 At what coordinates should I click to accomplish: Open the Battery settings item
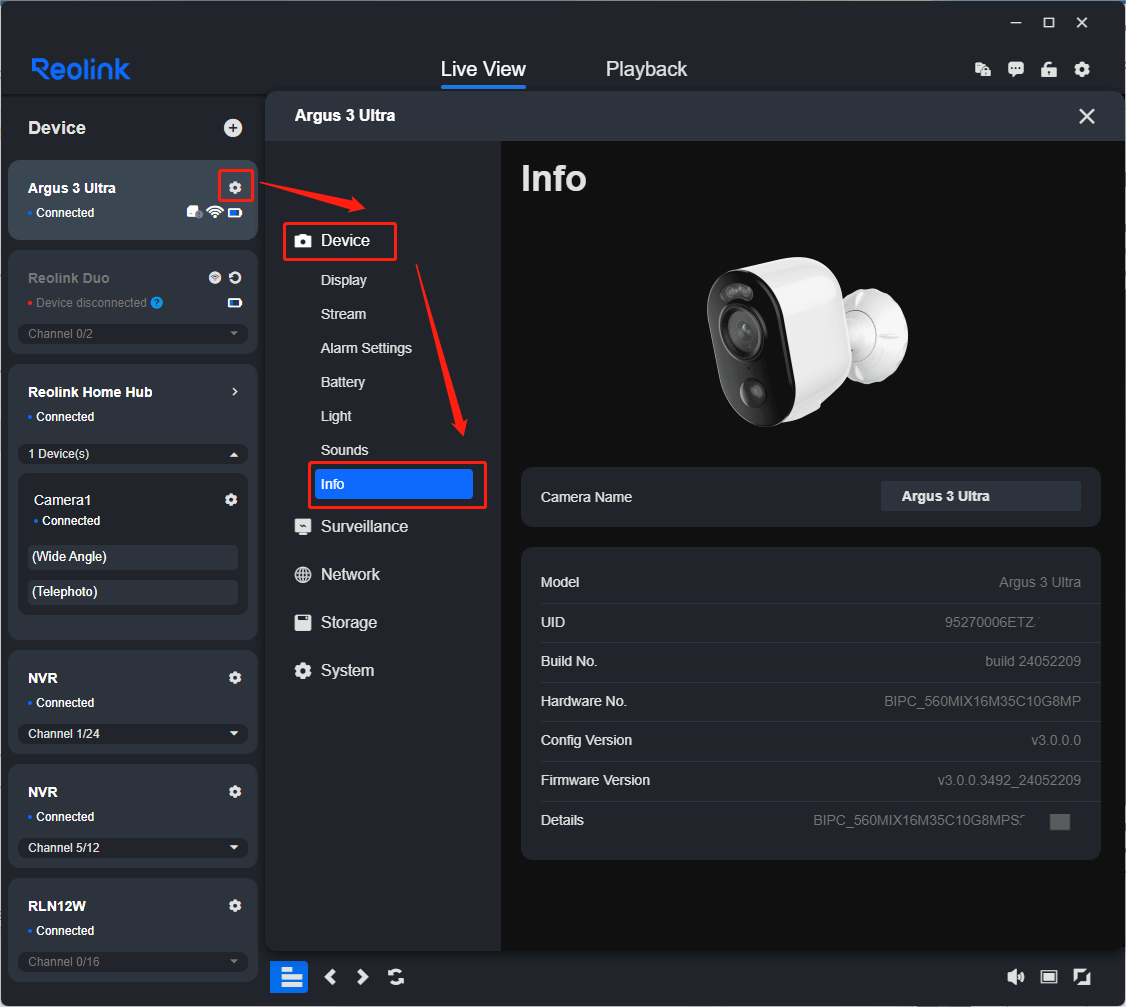click(x=343, y=382)
